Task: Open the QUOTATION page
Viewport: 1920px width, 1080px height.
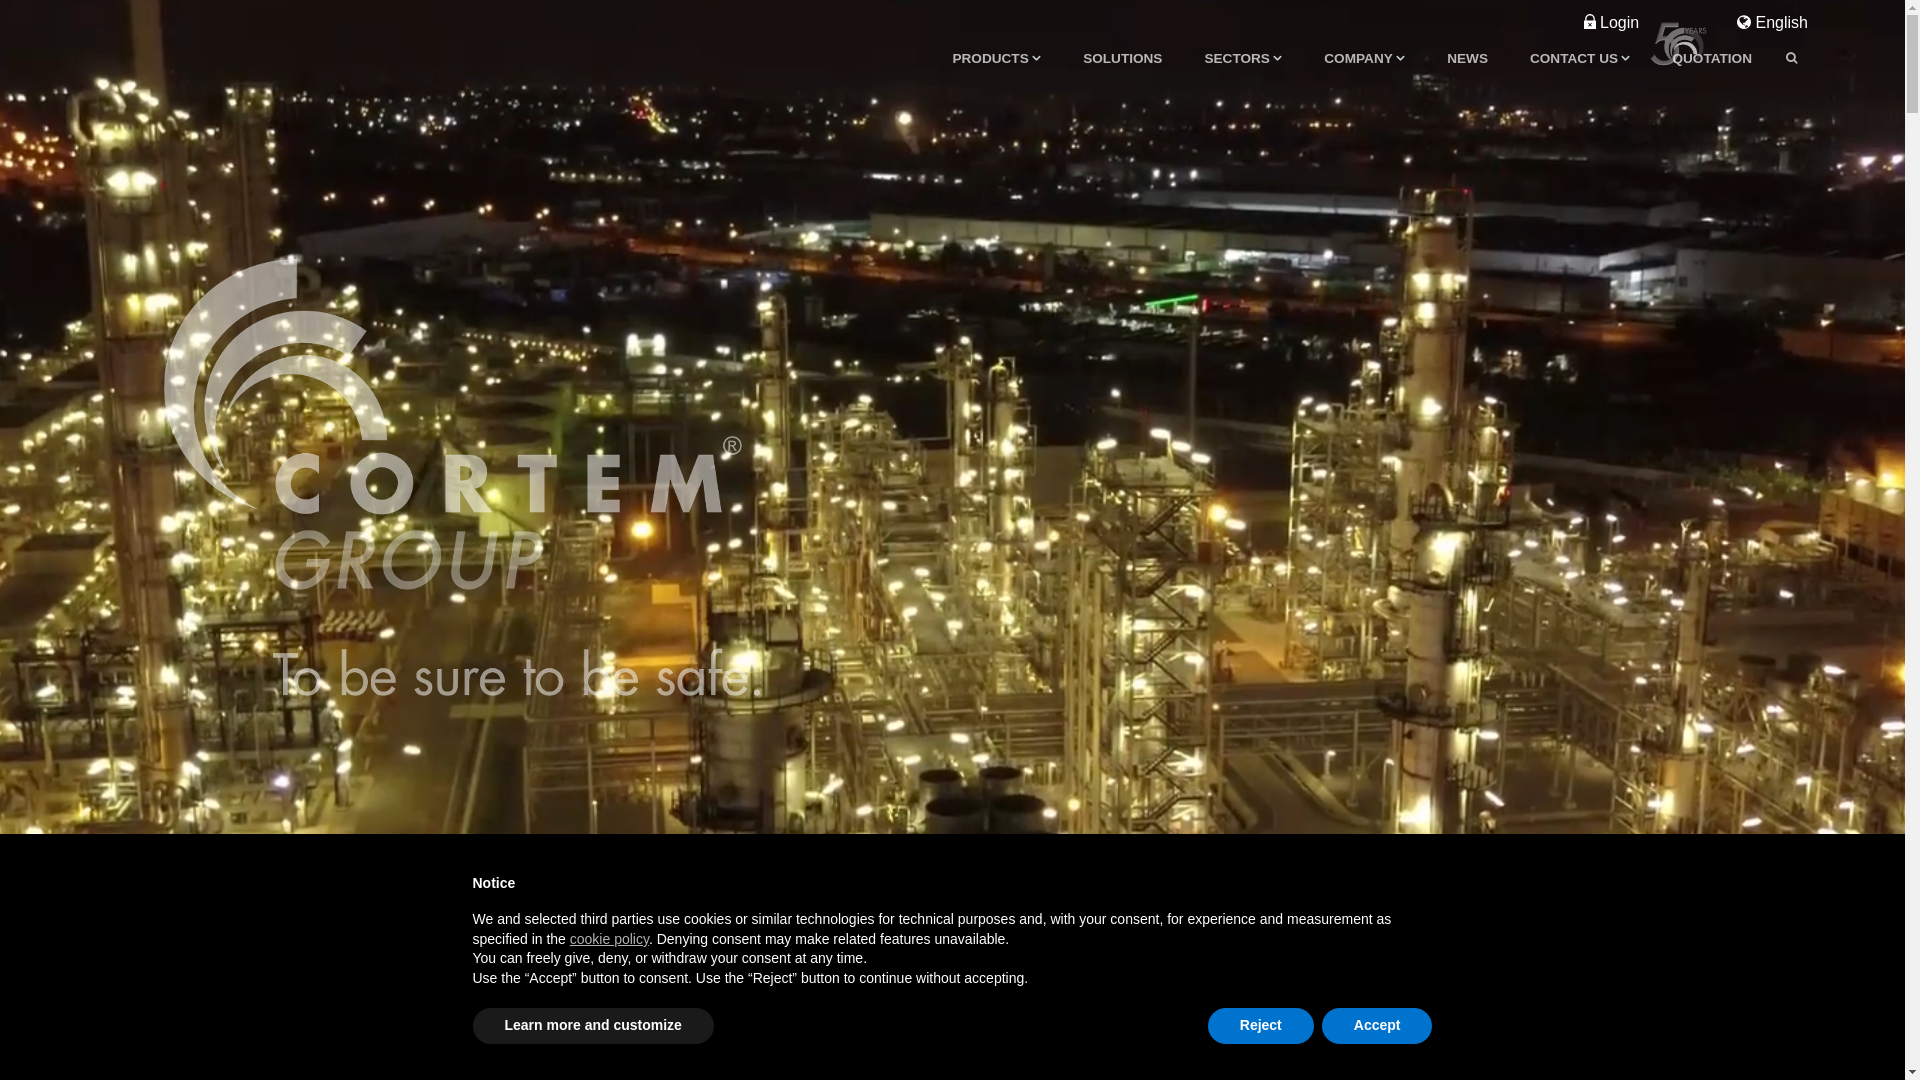Action: click(x=1712, y=59)
